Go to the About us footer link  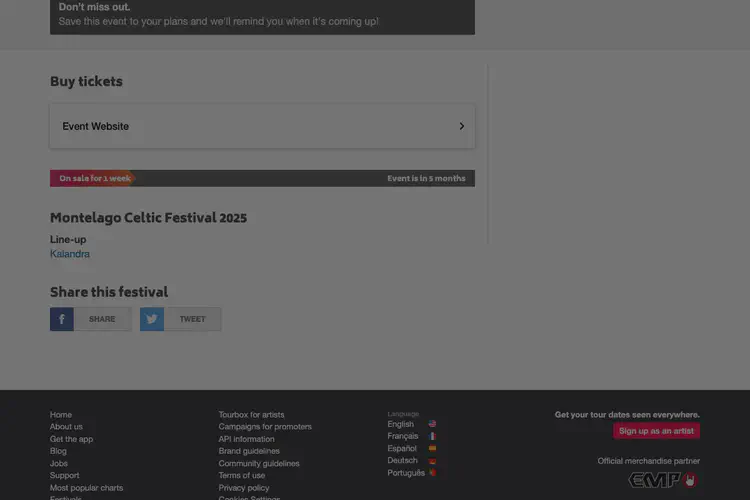point(66,427)
